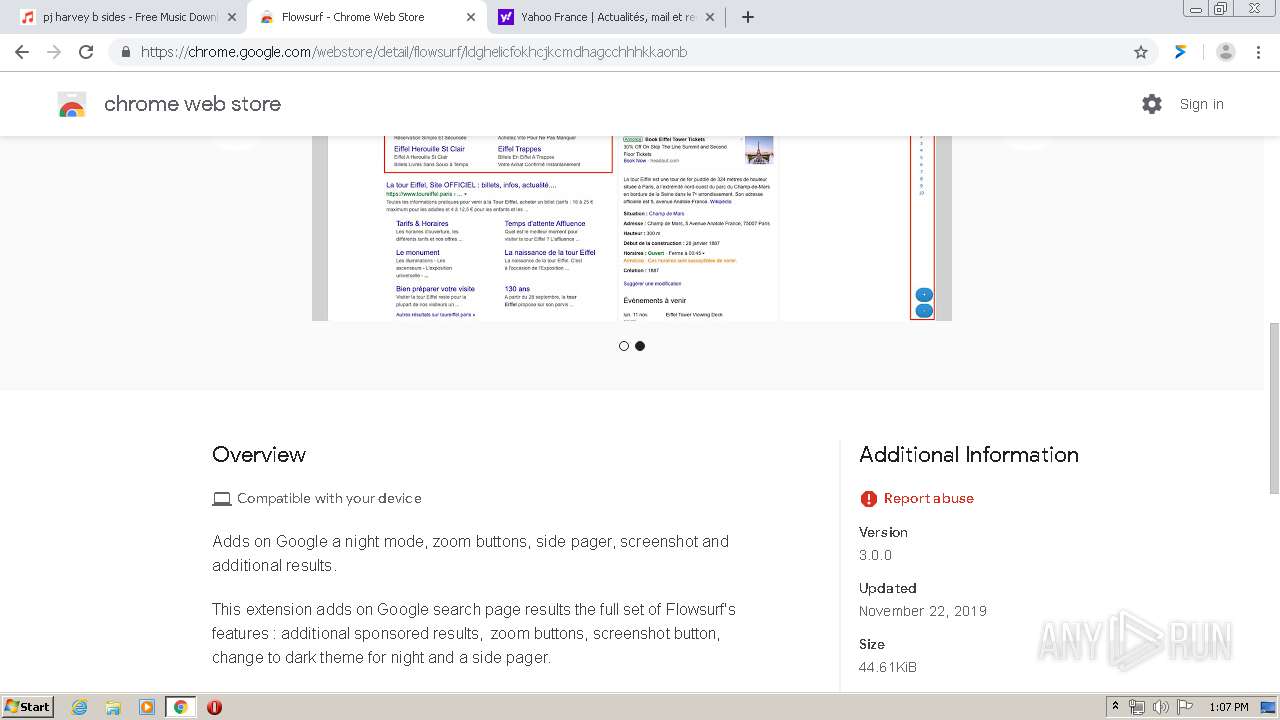Show the second screenshot slide dot
Screen dimensions: 1280x720
[x=640, y=346]
